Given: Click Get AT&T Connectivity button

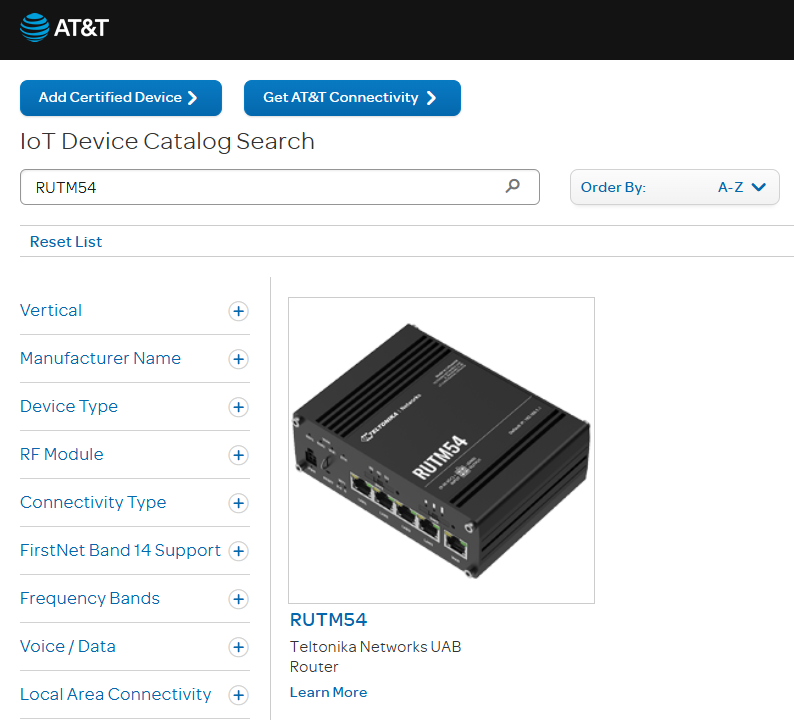Looking at the screenshot, I should (x=352, y=98).
